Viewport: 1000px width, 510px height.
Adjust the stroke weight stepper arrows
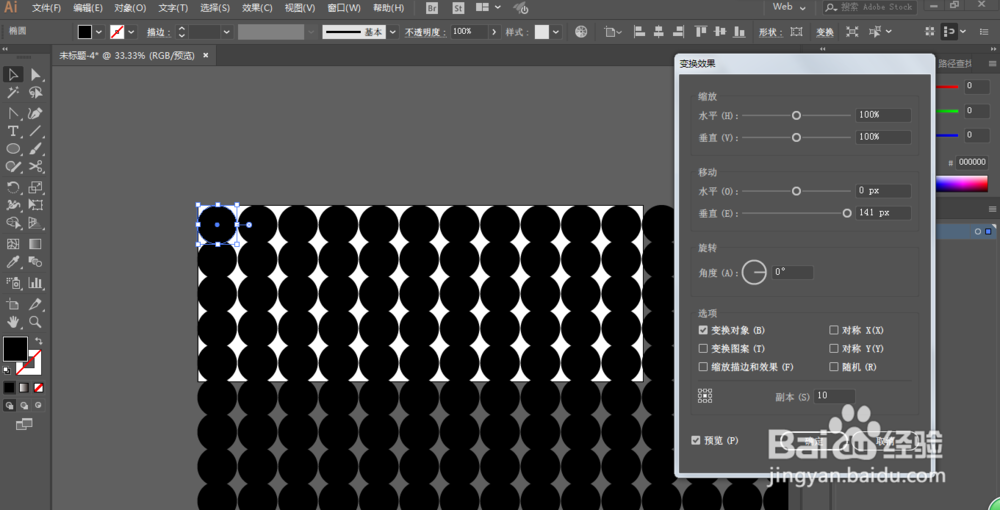click(182, 32)
